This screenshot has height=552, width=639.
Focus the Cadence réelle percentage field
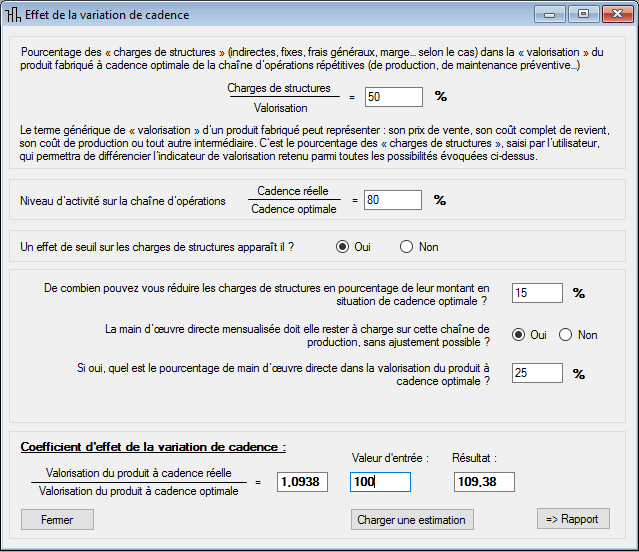[393, 200]
